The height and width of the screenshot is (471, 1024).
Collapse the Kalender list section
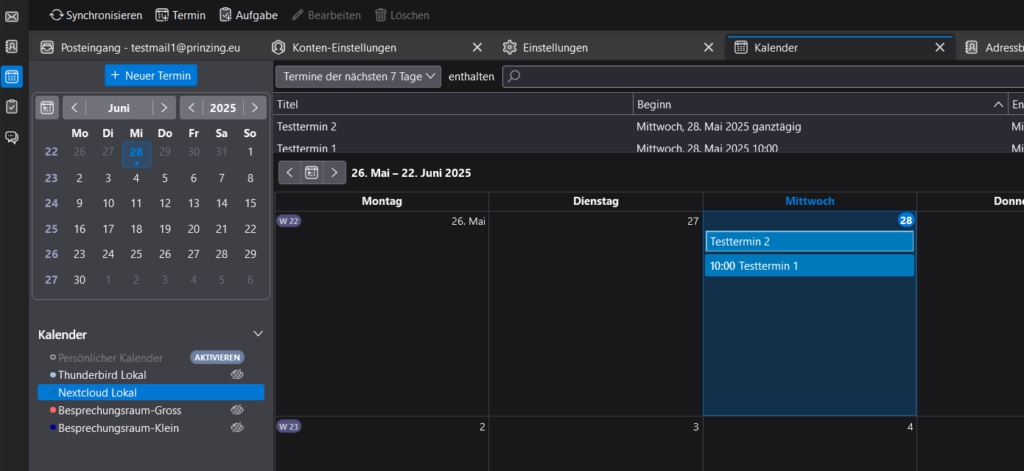pos(258,334)
